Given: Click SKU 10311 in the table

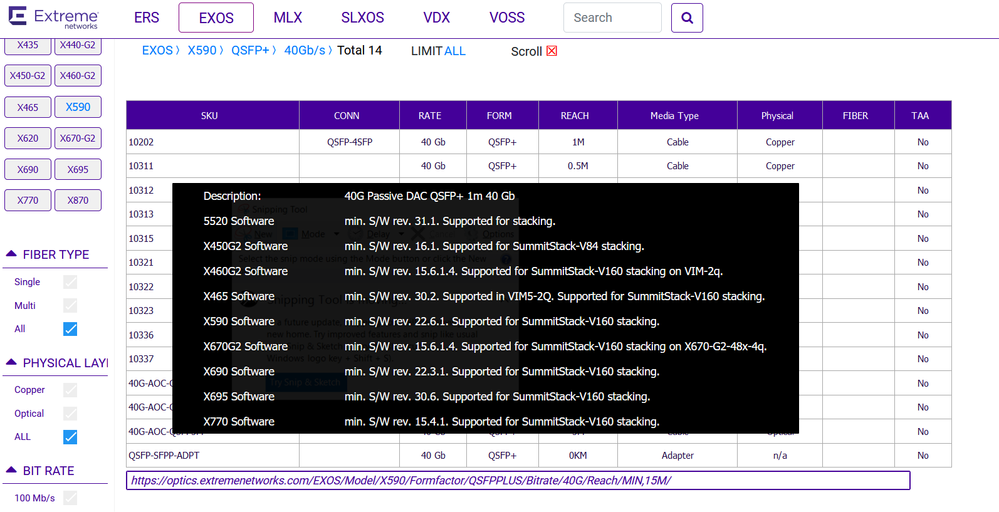Looking at the screenshot, I should click(x=141, y=166).
